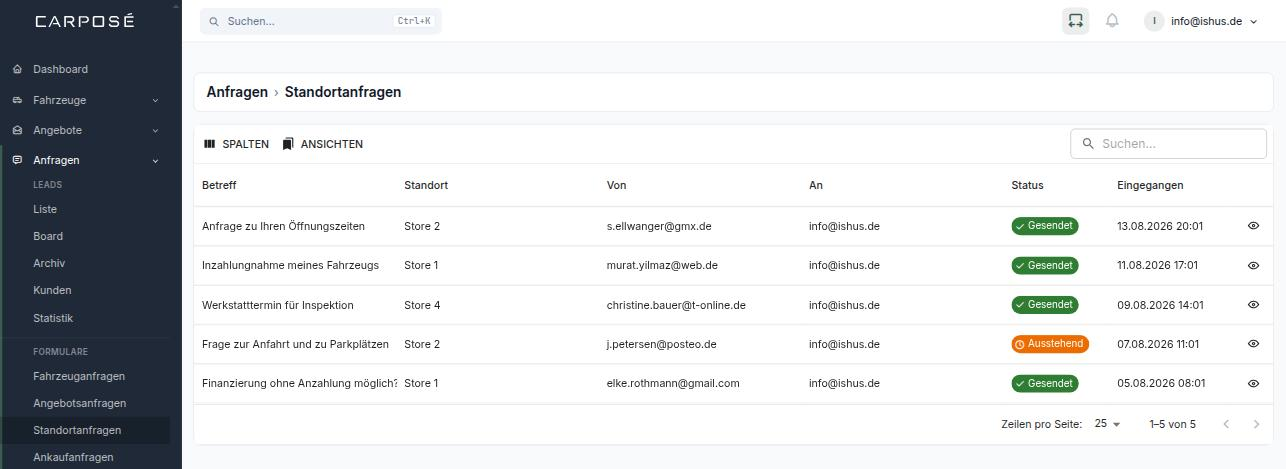Open Dashboard in the sidebar
Image resolution: width=1286 pixels, height=469 pixels.
(60, 69)
